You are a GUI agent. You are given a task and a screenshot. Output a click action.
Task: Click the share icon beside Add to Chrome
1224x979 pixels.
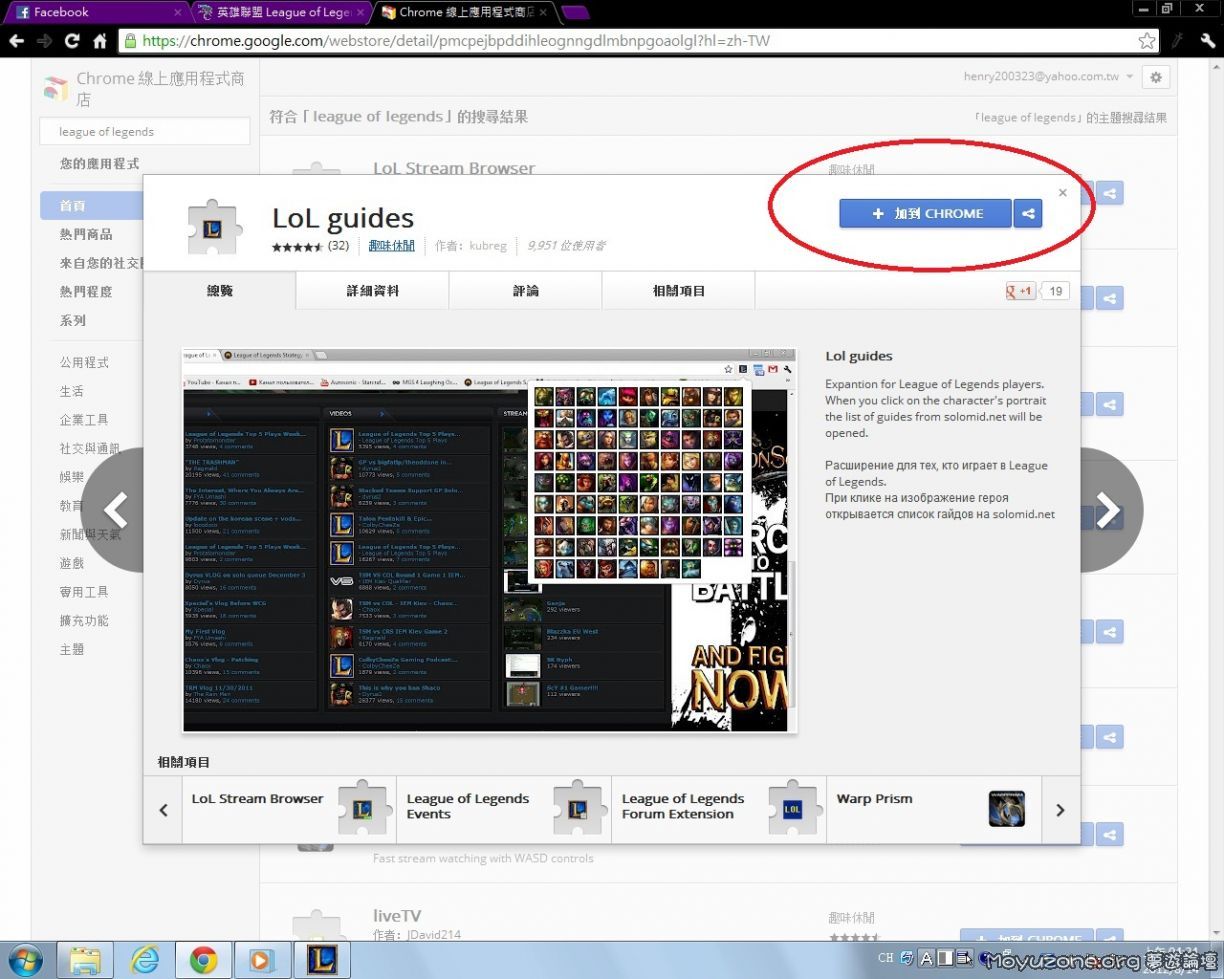click(1027, 213)
